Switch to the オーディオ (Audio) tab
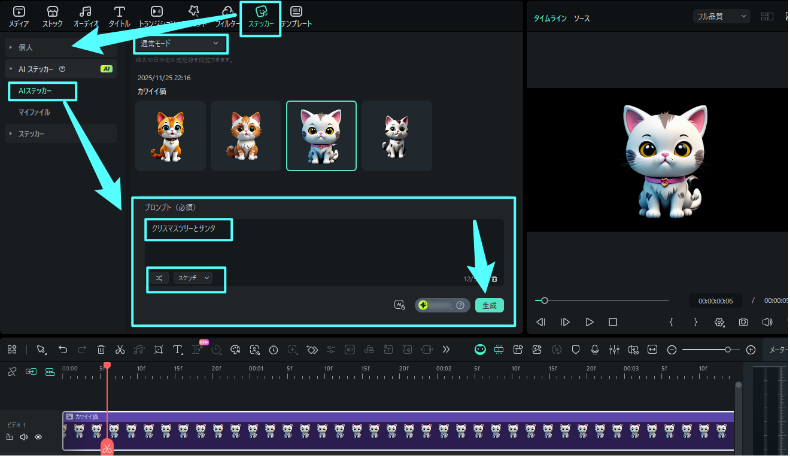 pyautogui.click(x=86, y=16)
